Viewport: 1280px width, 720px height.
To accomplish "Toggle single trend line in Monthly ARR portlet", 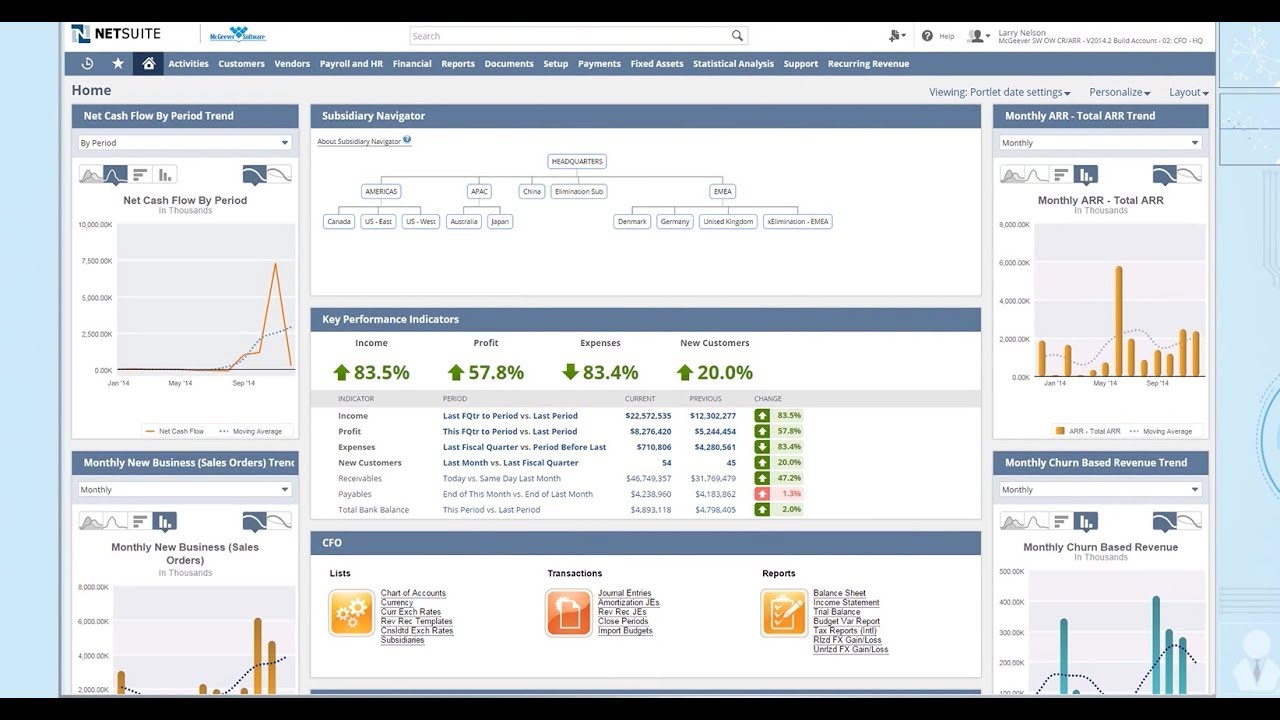I will tap(1165, 175).
